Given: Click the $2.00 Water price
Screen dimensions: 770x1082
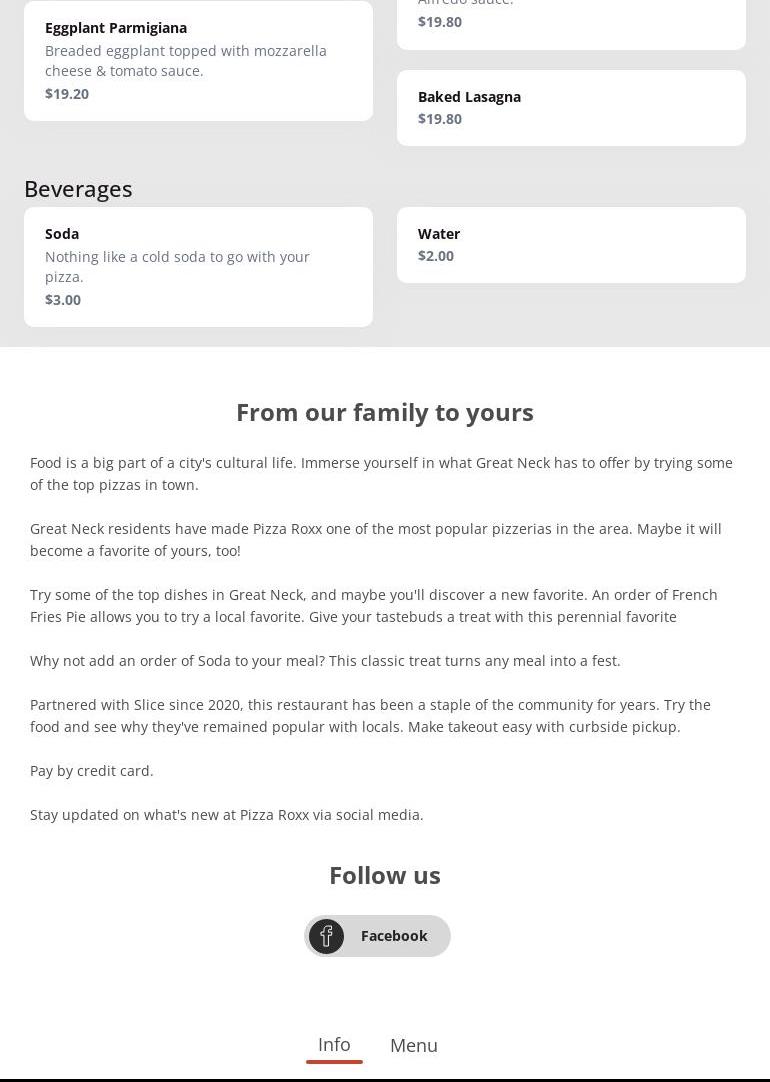Looking at the screenshot, I should tap(436, 256).
